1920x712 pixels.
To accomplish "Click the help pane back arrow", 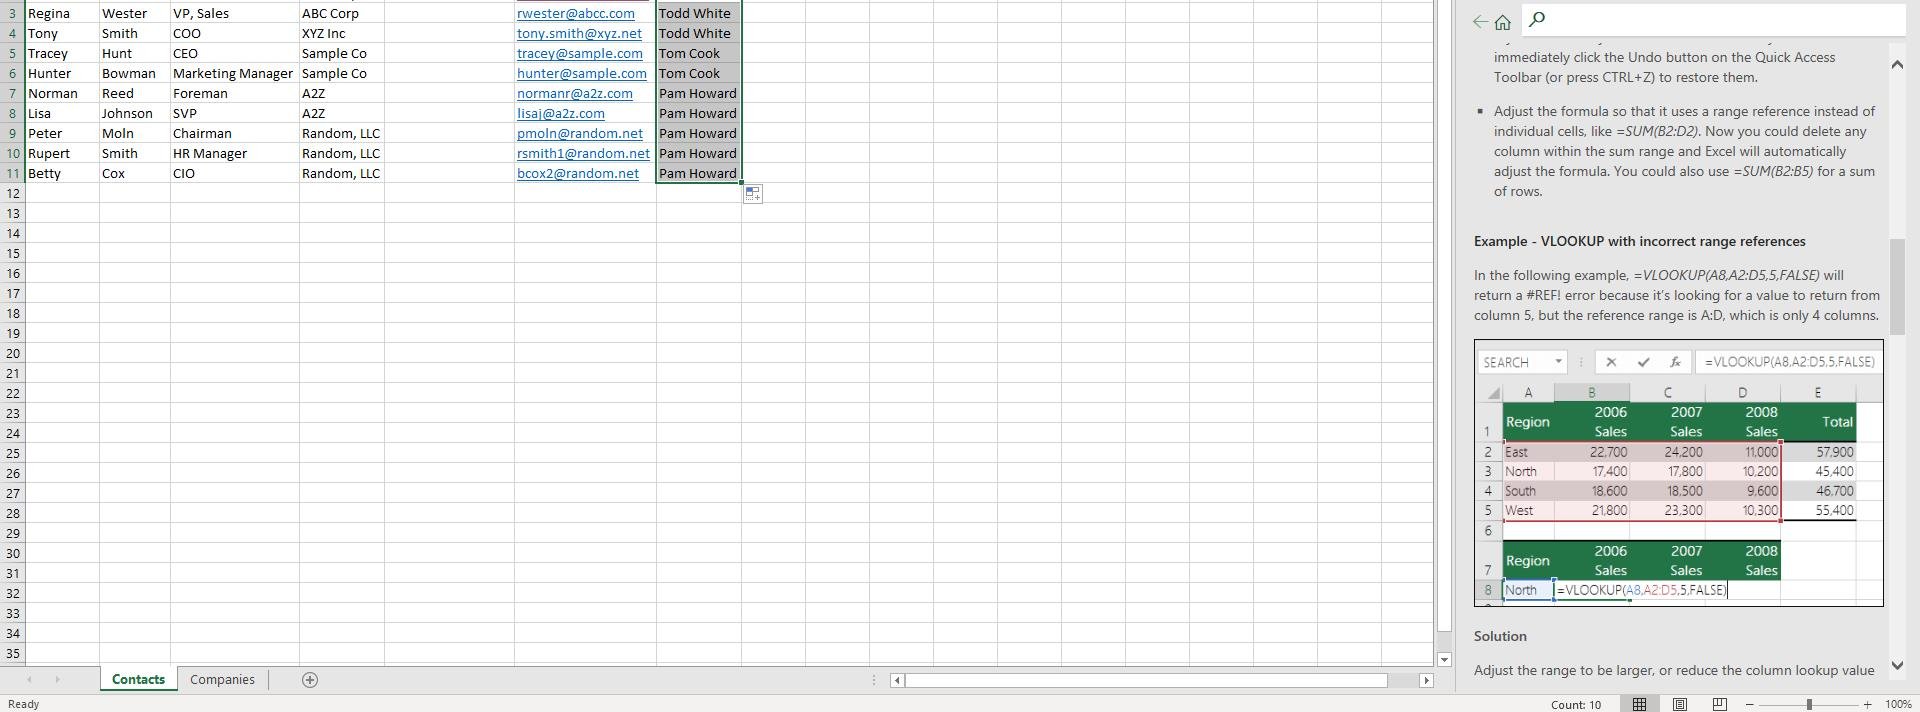I will [x=1480, y=21].
